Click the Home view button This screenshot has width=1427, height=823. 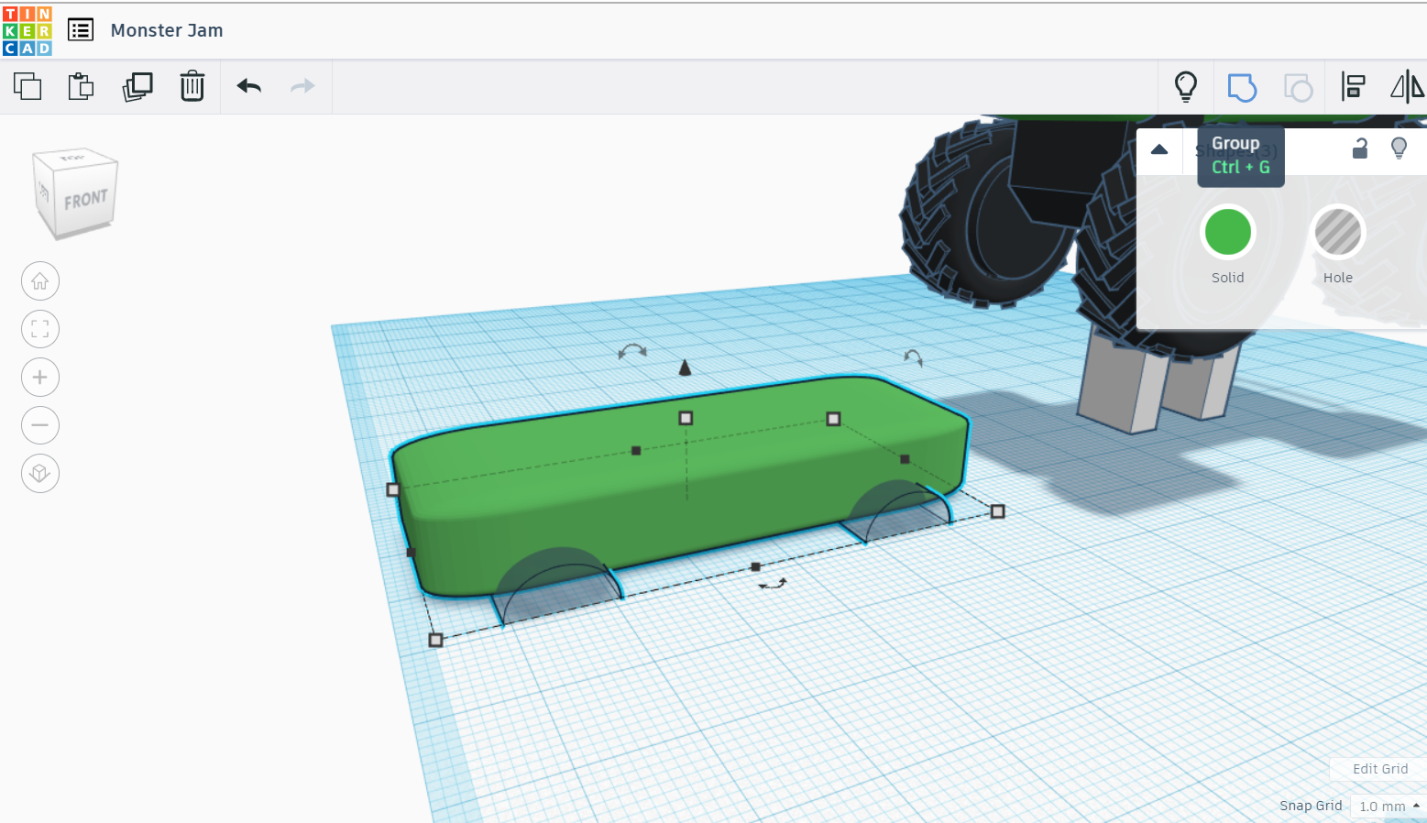[x=40, y=281]
